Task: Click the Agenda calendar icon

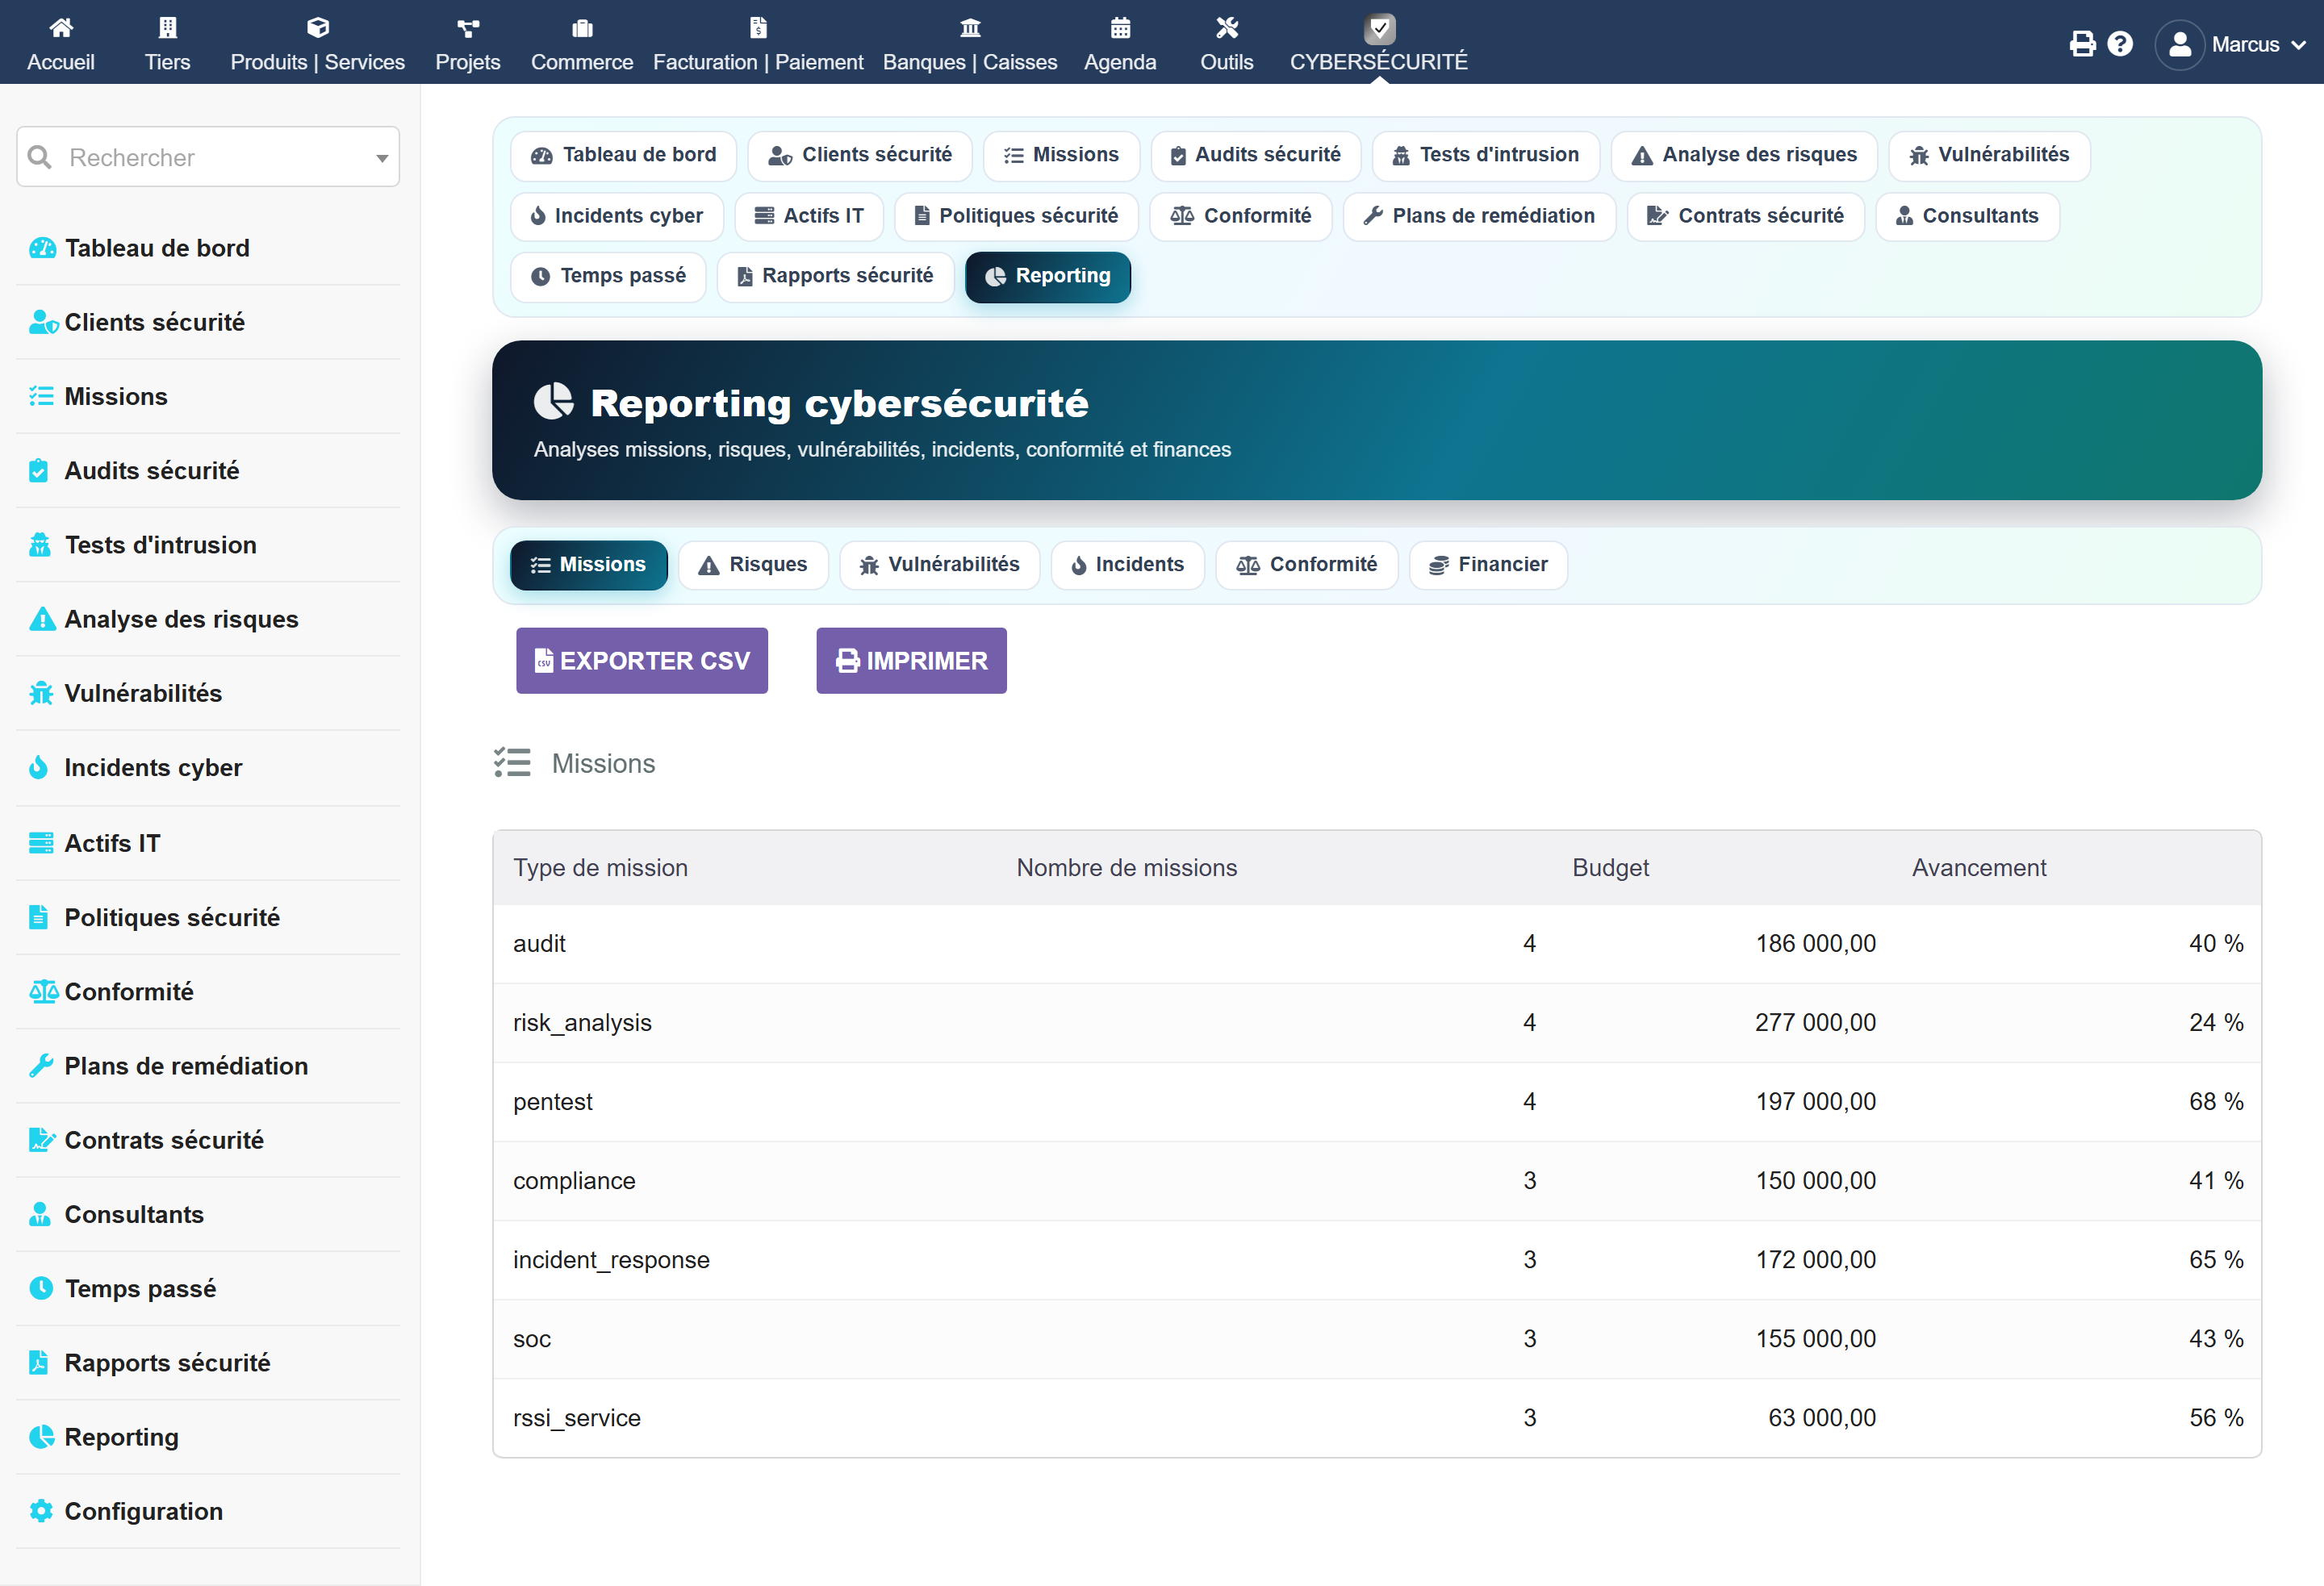Action: pos(1120,27)
